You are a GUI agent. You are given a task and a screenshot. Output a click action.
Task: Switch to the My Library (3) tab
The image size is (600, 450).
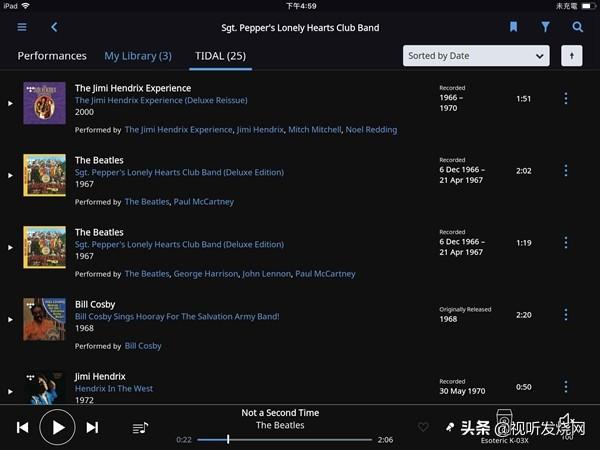point(138,56)
